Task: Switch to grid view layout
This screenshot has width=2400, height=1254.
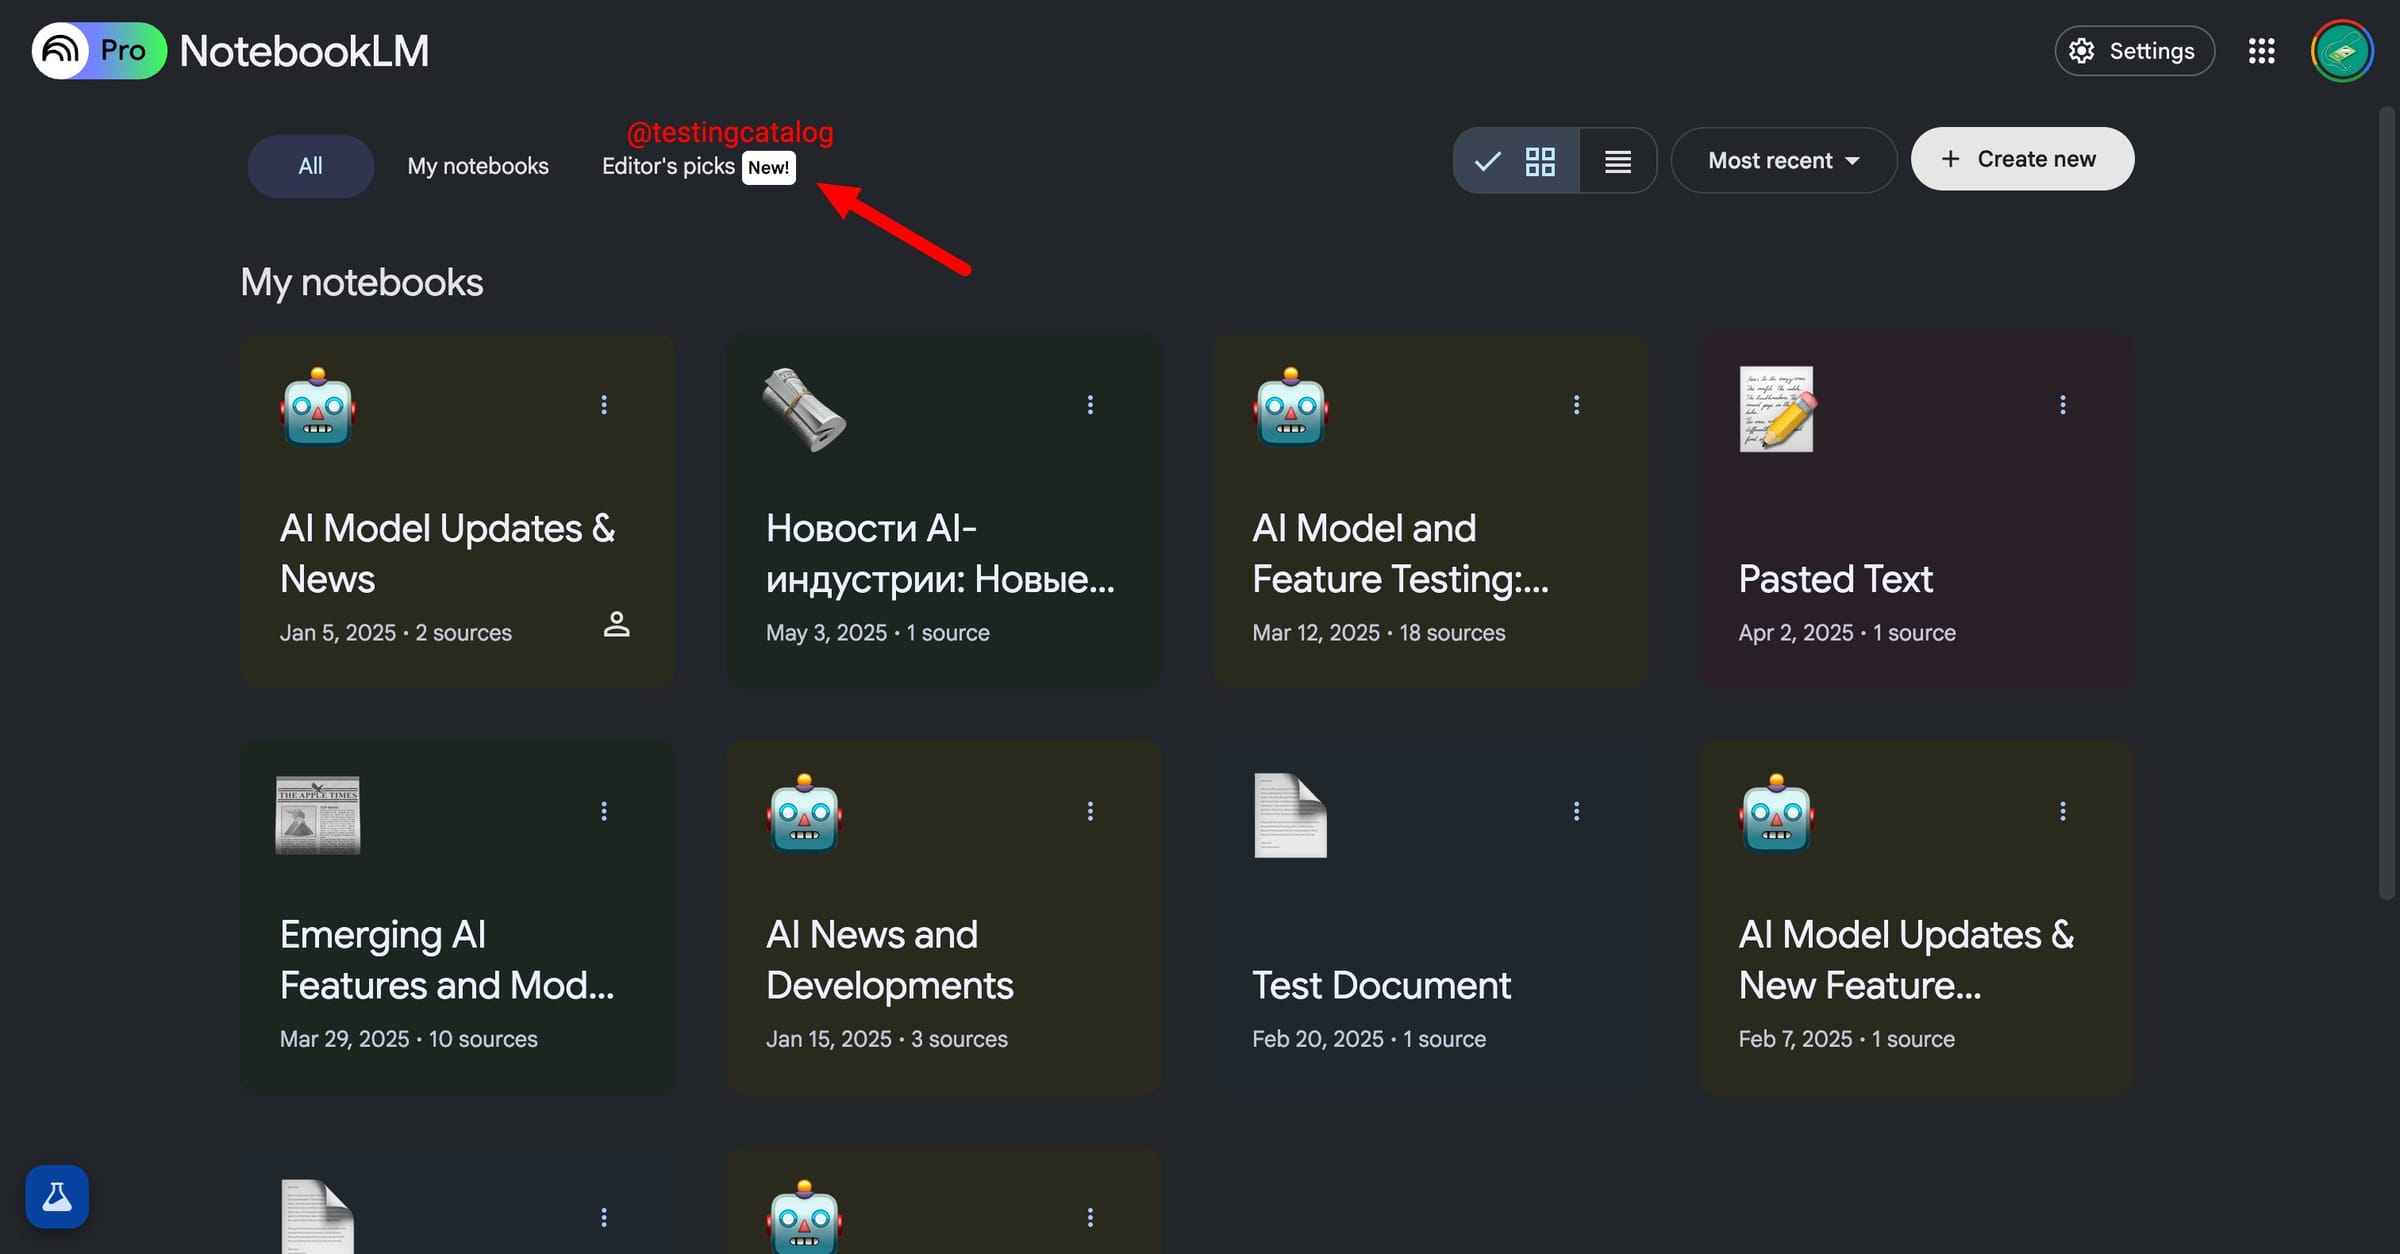Action: [1540, 160]
